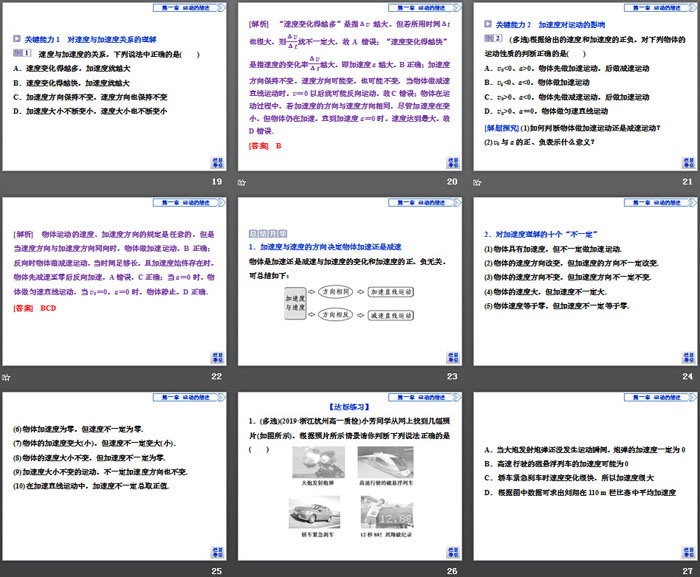This screenshot has height=577, width=700.
Task: Click the animation star icon below slide 24
Action: click(x=477, y=376)
